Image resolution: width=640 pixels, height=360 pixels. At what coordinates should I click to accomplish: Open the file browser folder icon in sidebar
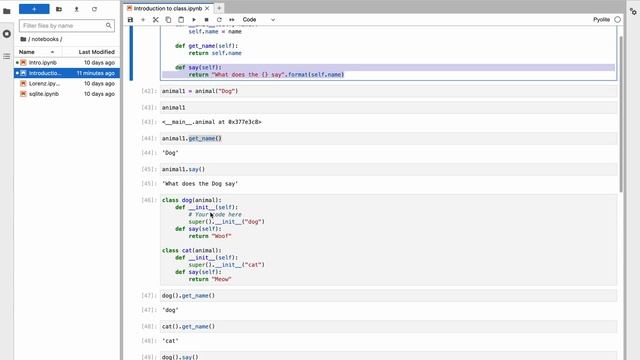(7, 11)
